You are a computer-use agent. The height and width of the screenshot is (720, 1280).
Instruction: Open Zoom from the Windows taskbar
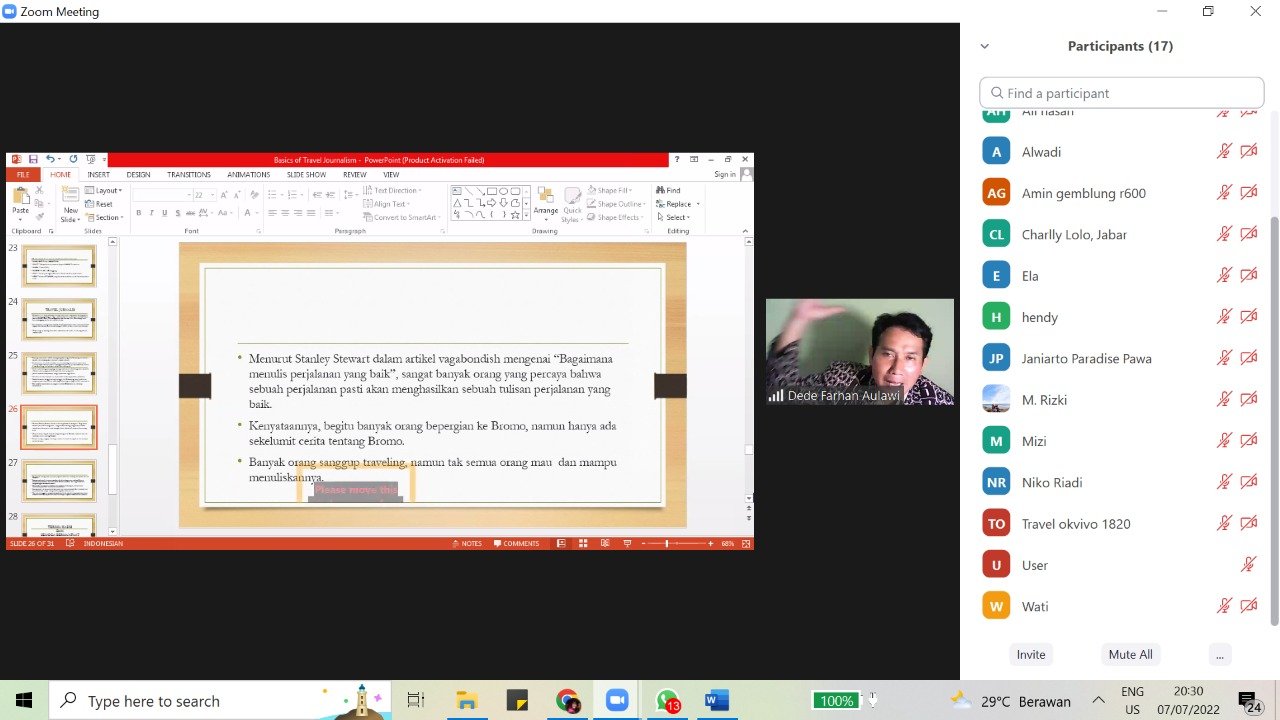pyautogui.click(x=616, y=701)
